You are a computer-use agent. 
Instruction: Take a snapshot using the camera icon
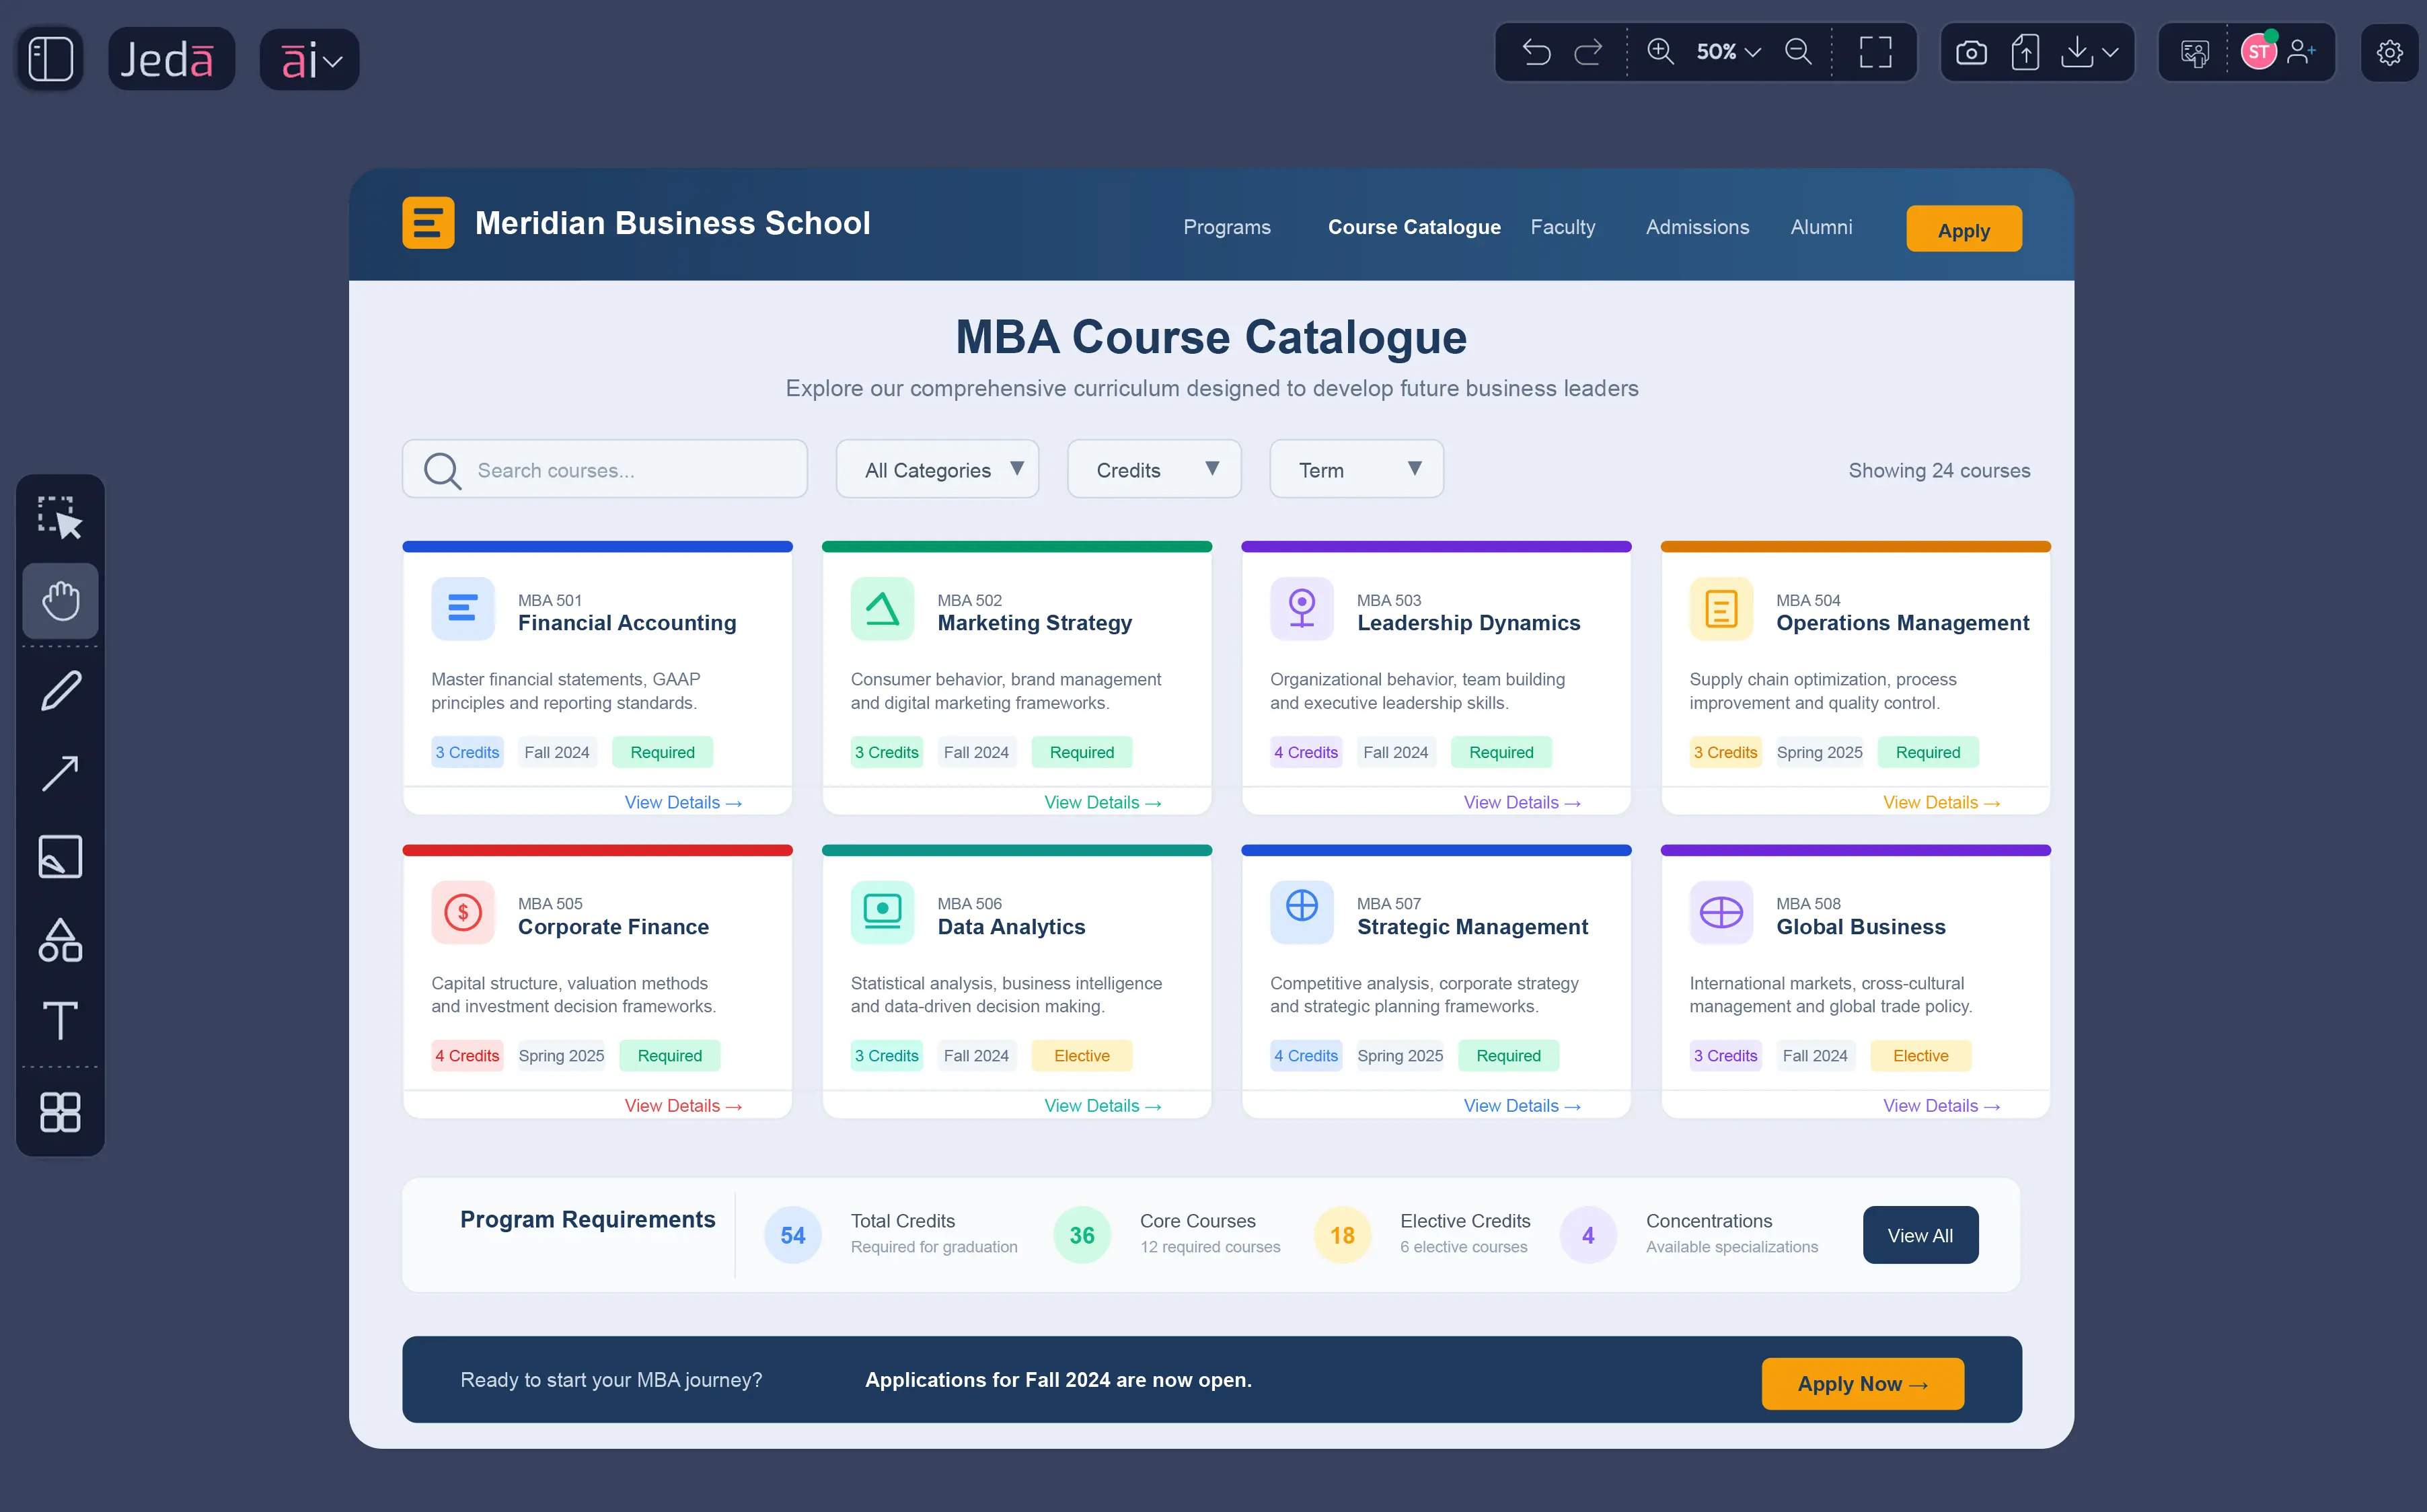point(1971,52)
